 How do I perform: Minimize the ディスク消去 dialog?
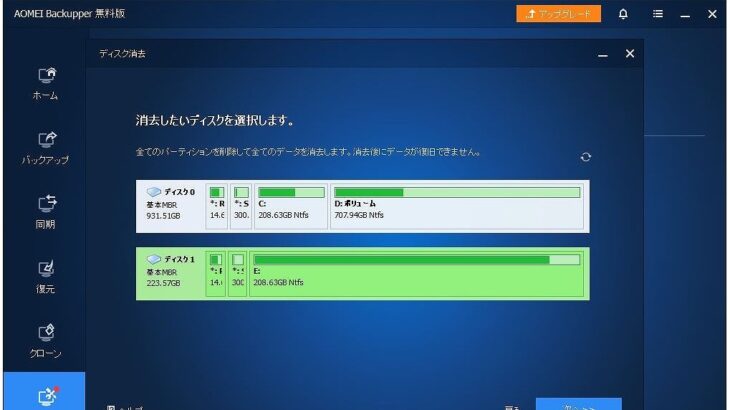click(603, 54)
